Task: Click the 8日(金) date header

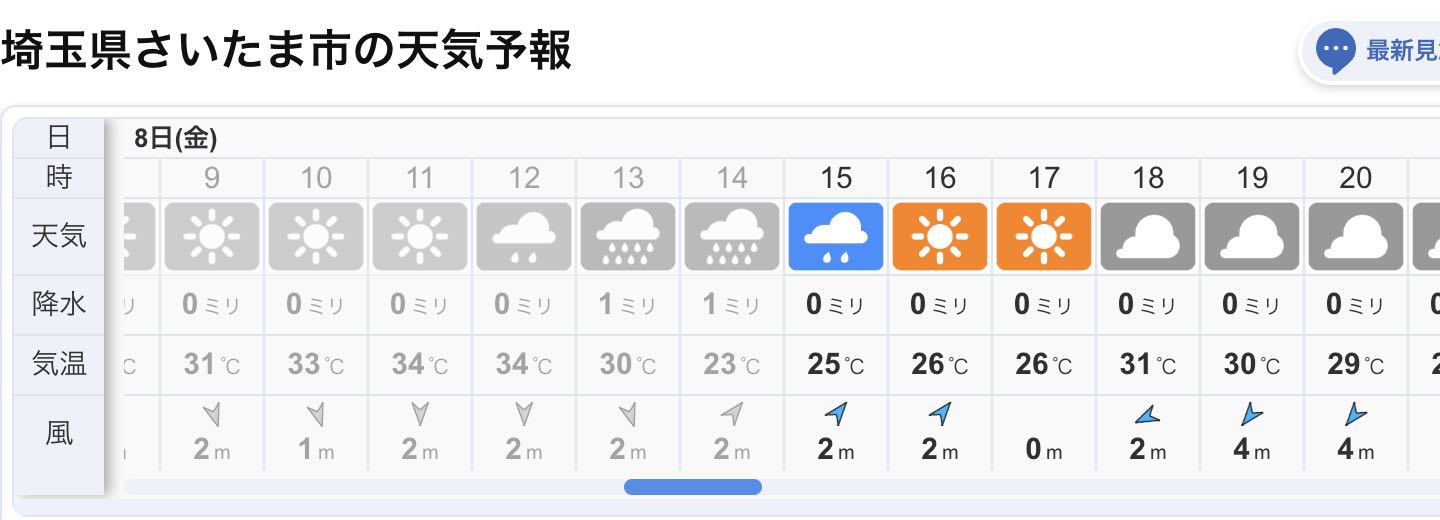Action: click(176, 138)
